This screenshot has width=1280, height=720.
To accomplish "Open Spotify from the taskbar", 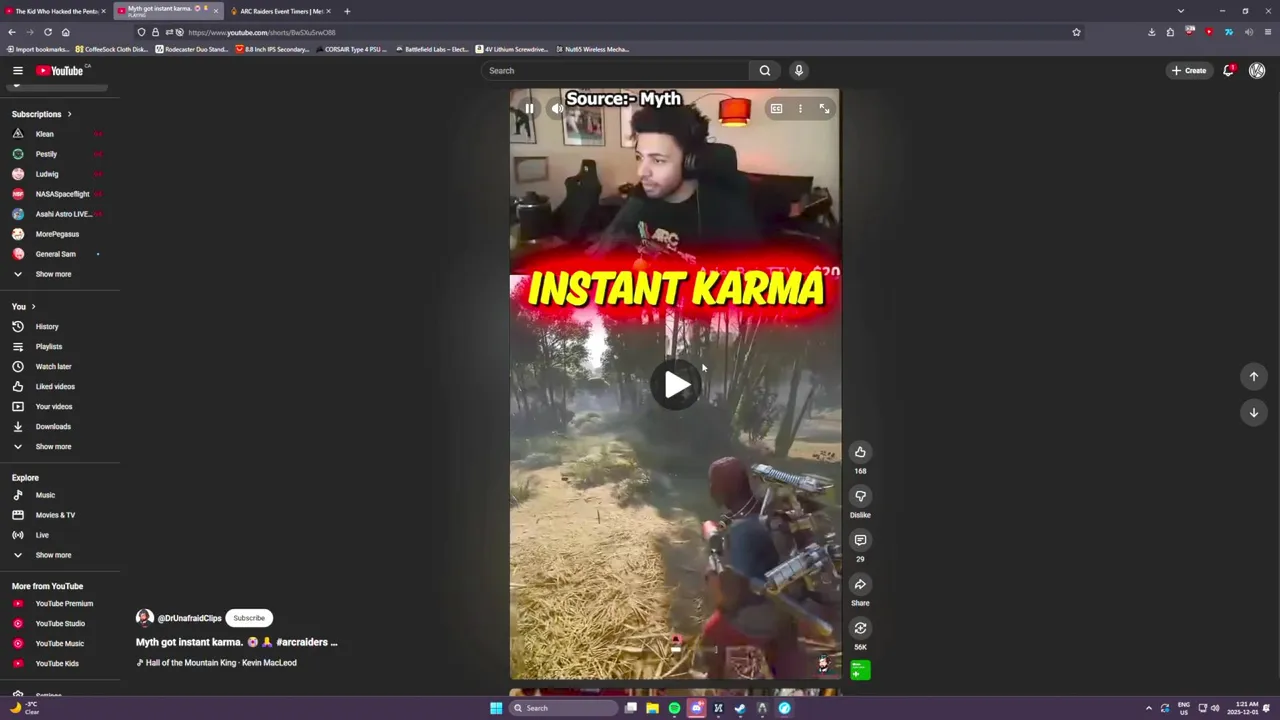I will pos(674,708).
